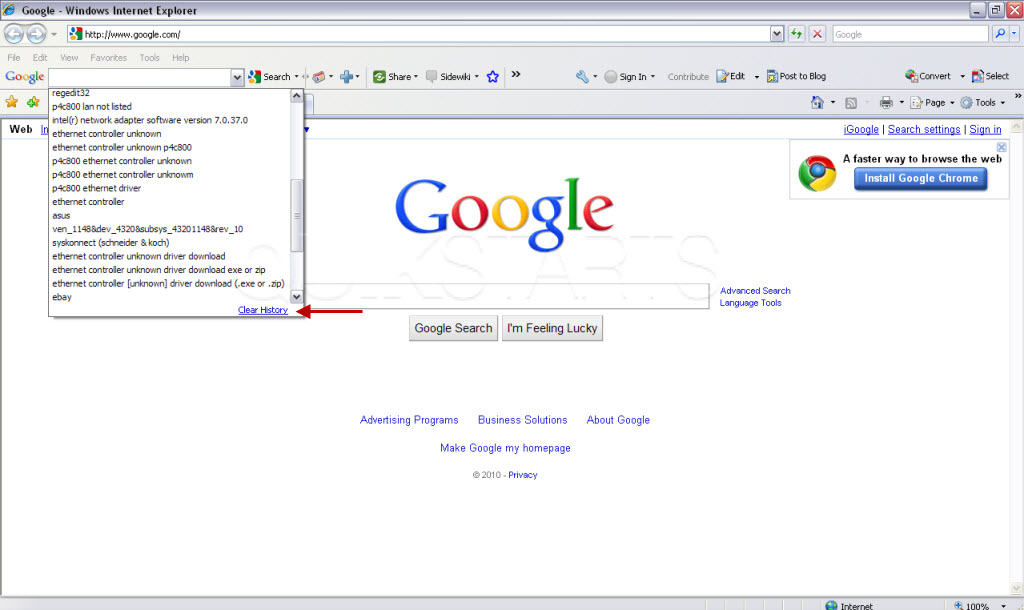1024x610 pixels.
Task: Click the yellow Favorites star icon
Action: (12, 102)
